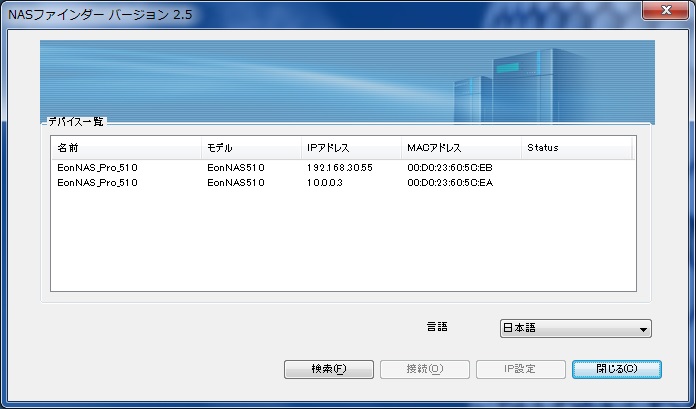The image size is (696, 409).
Task: Click the モデル column header
Action: pos(250,148)
